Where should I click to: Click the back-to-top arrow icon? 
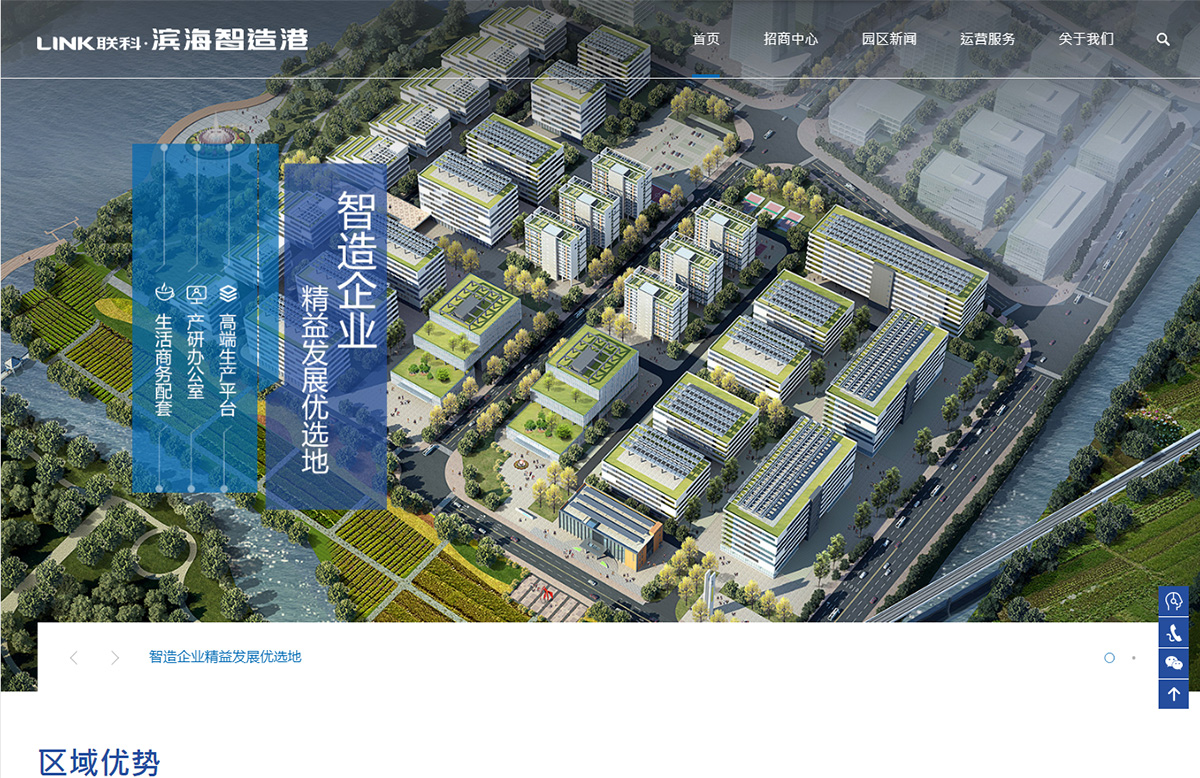(x=1174, y=694)
